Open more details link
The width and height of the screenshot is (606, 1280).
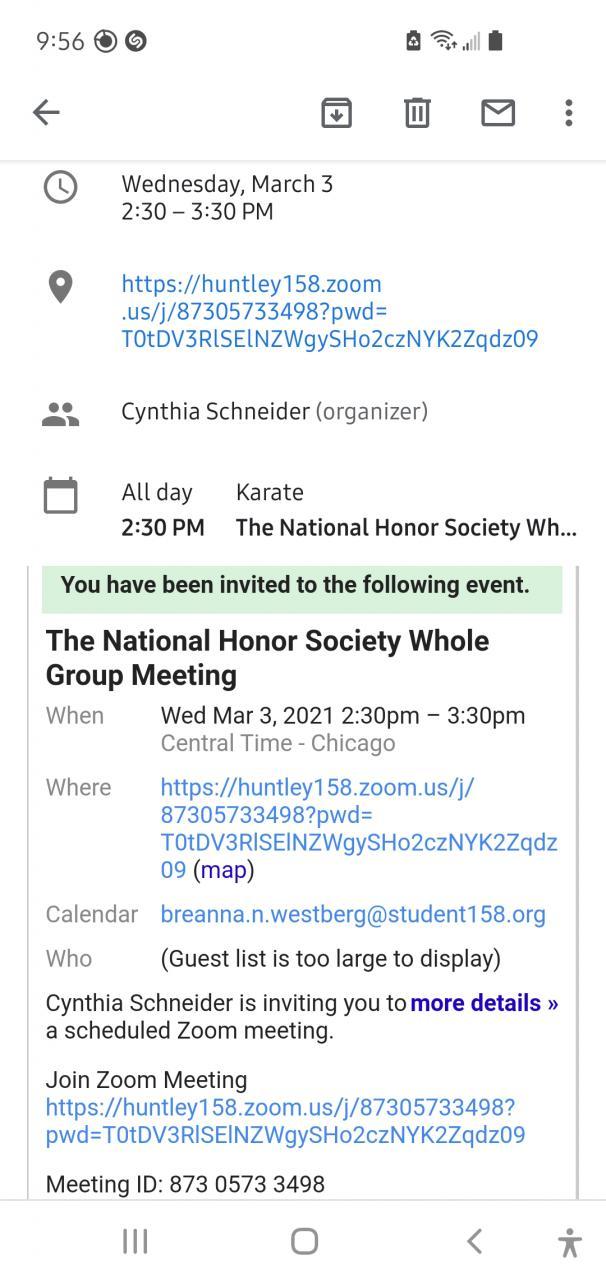click(x=484, y=1003)
